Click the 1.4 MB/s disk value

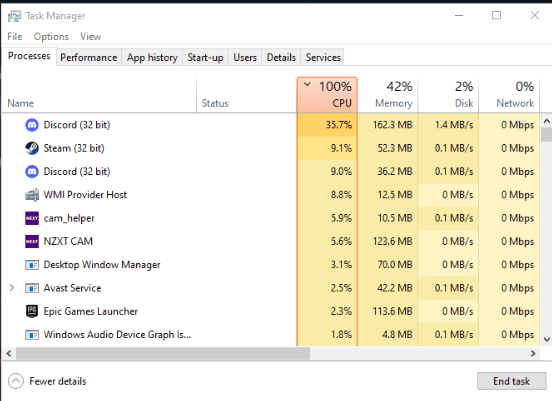[454, 125]
